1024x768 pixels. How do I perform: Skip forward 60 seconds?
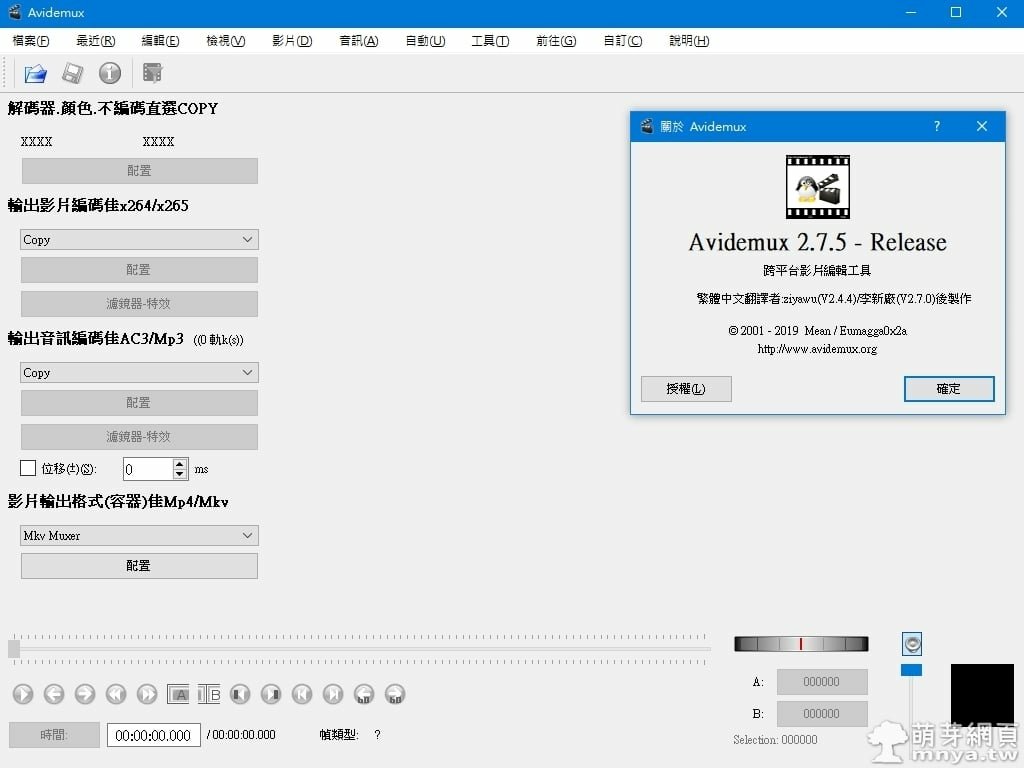395,694
